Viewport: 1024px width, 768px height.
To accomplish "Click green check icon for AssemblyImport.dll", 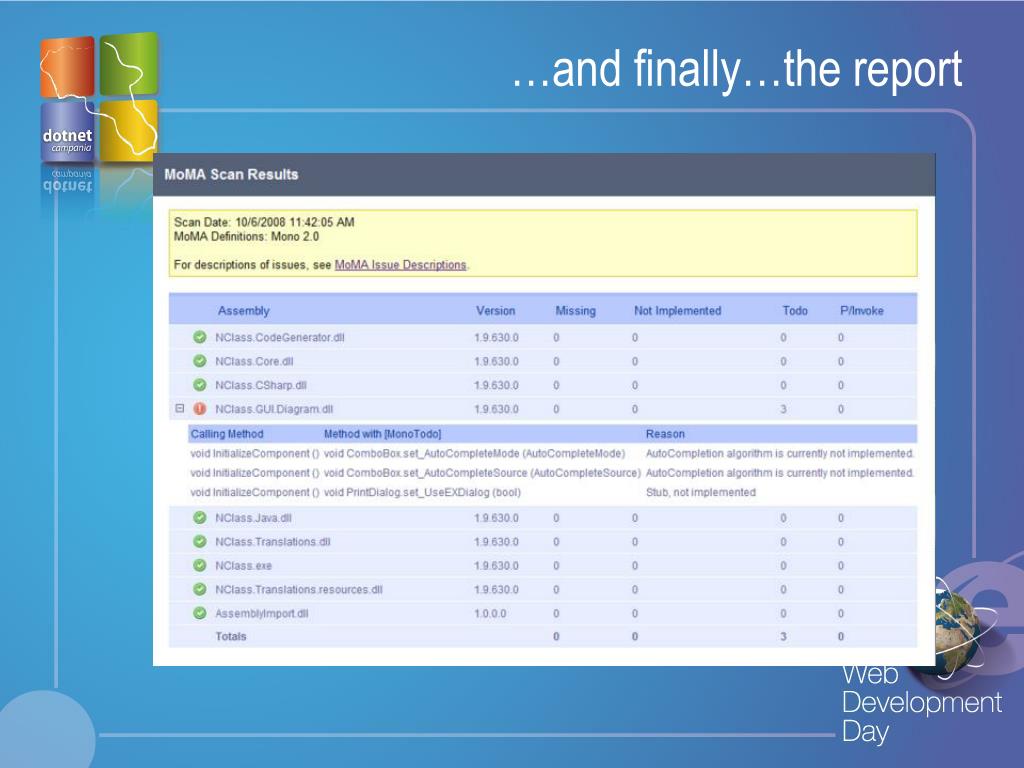I will 200,613.
